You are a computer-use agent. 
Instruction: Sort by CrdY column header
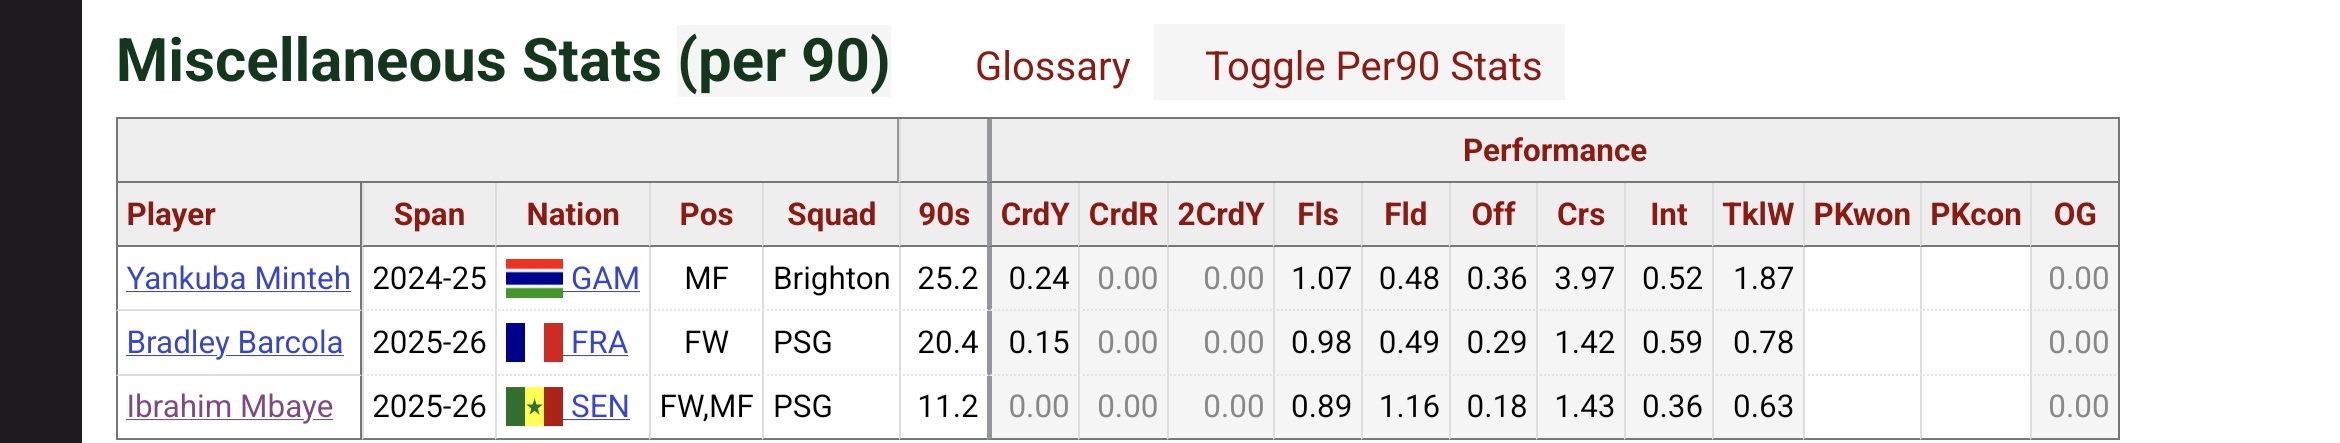pos(1035,214)
